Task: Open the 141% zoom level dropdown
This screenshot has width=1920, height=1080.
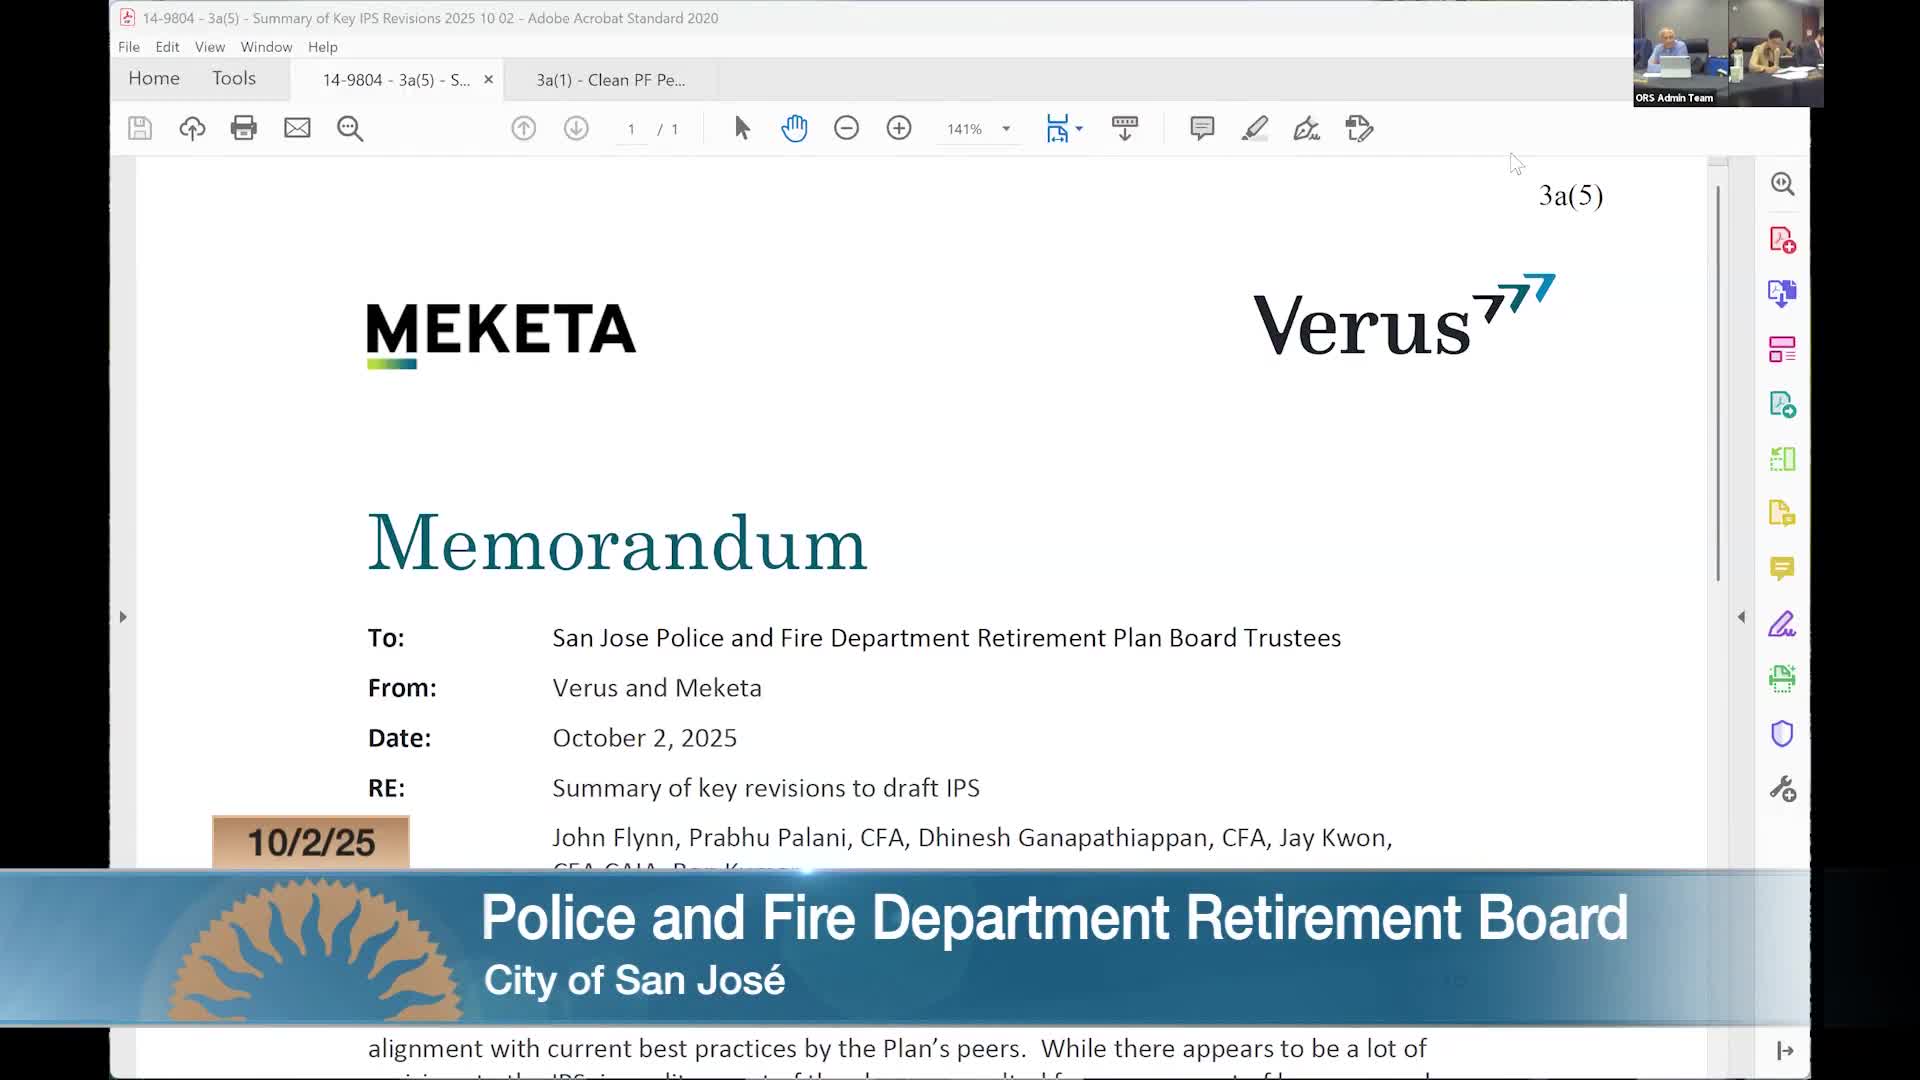Action: coord(1006,129)
